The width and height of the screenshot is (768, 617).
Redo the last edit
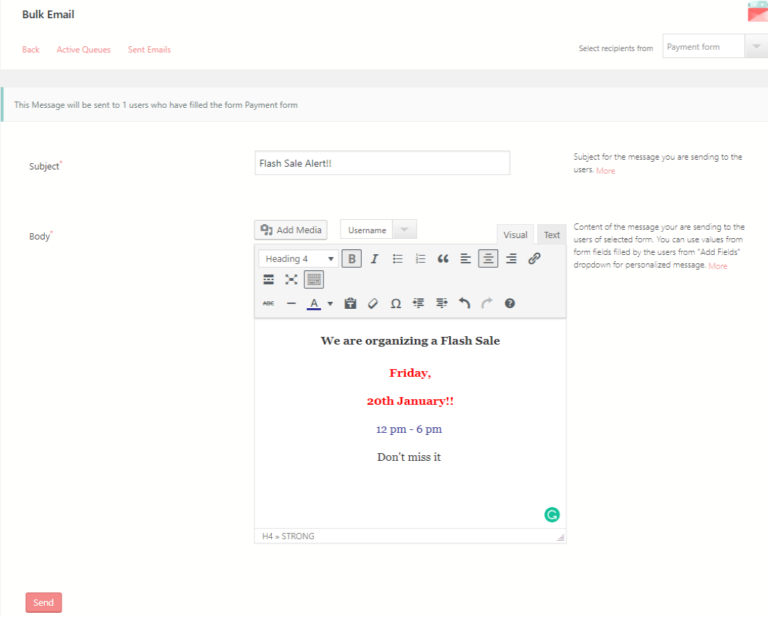(x=487, y=304)
